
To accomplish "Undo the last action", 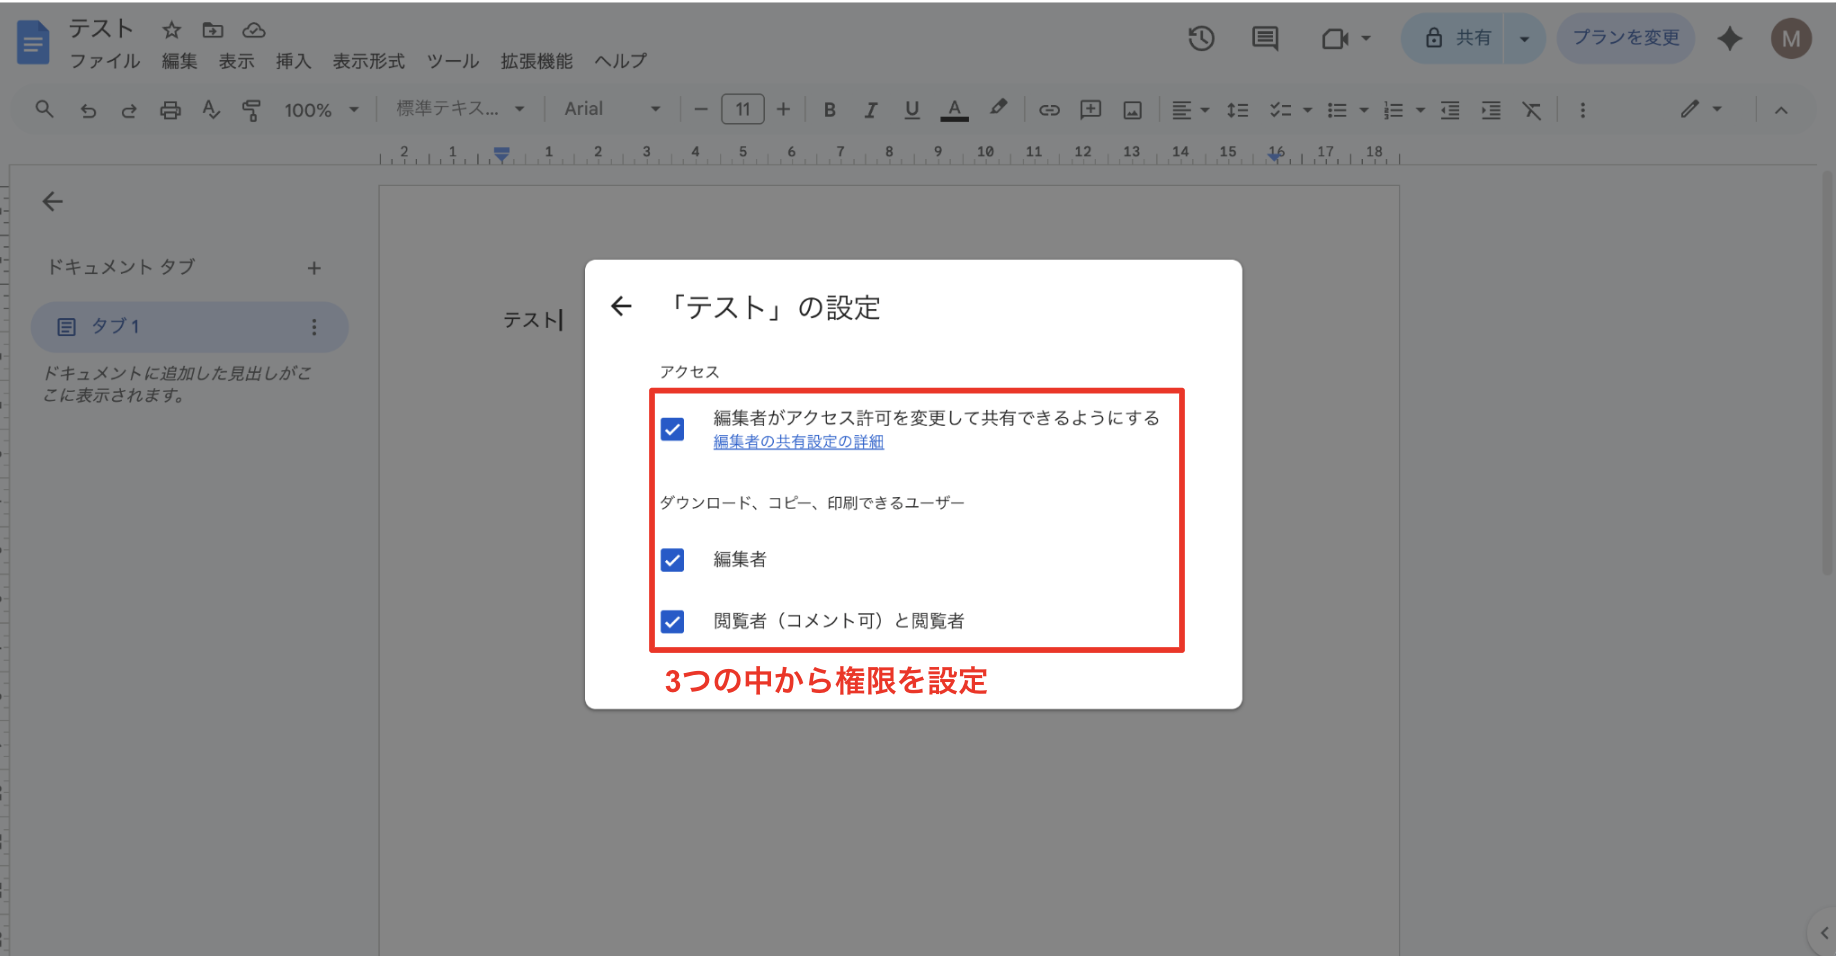I will click(x=88, y=110).
